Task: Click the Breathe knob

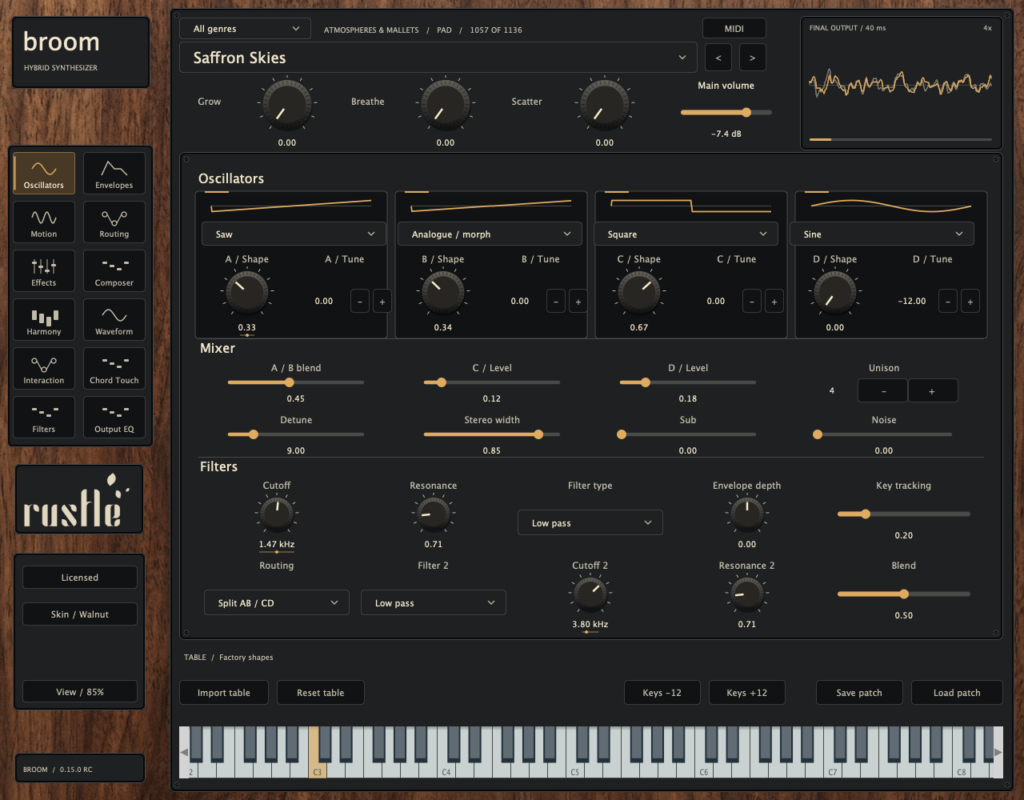Action: (445, 104)
